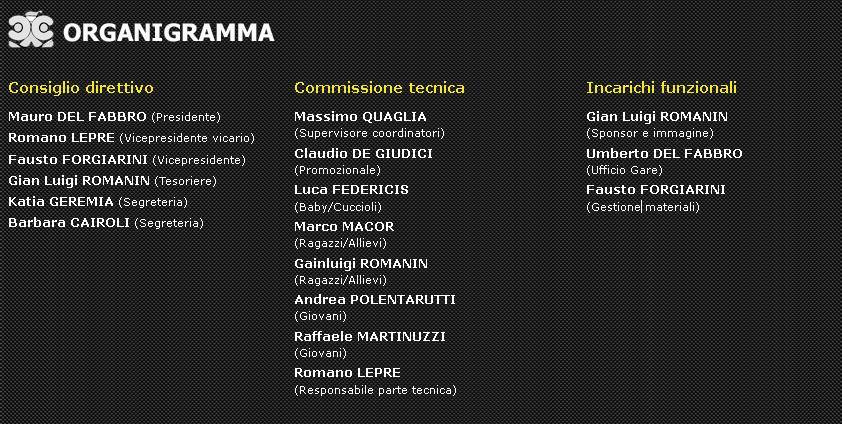Click the Consiglio direttivo heading

81,88
